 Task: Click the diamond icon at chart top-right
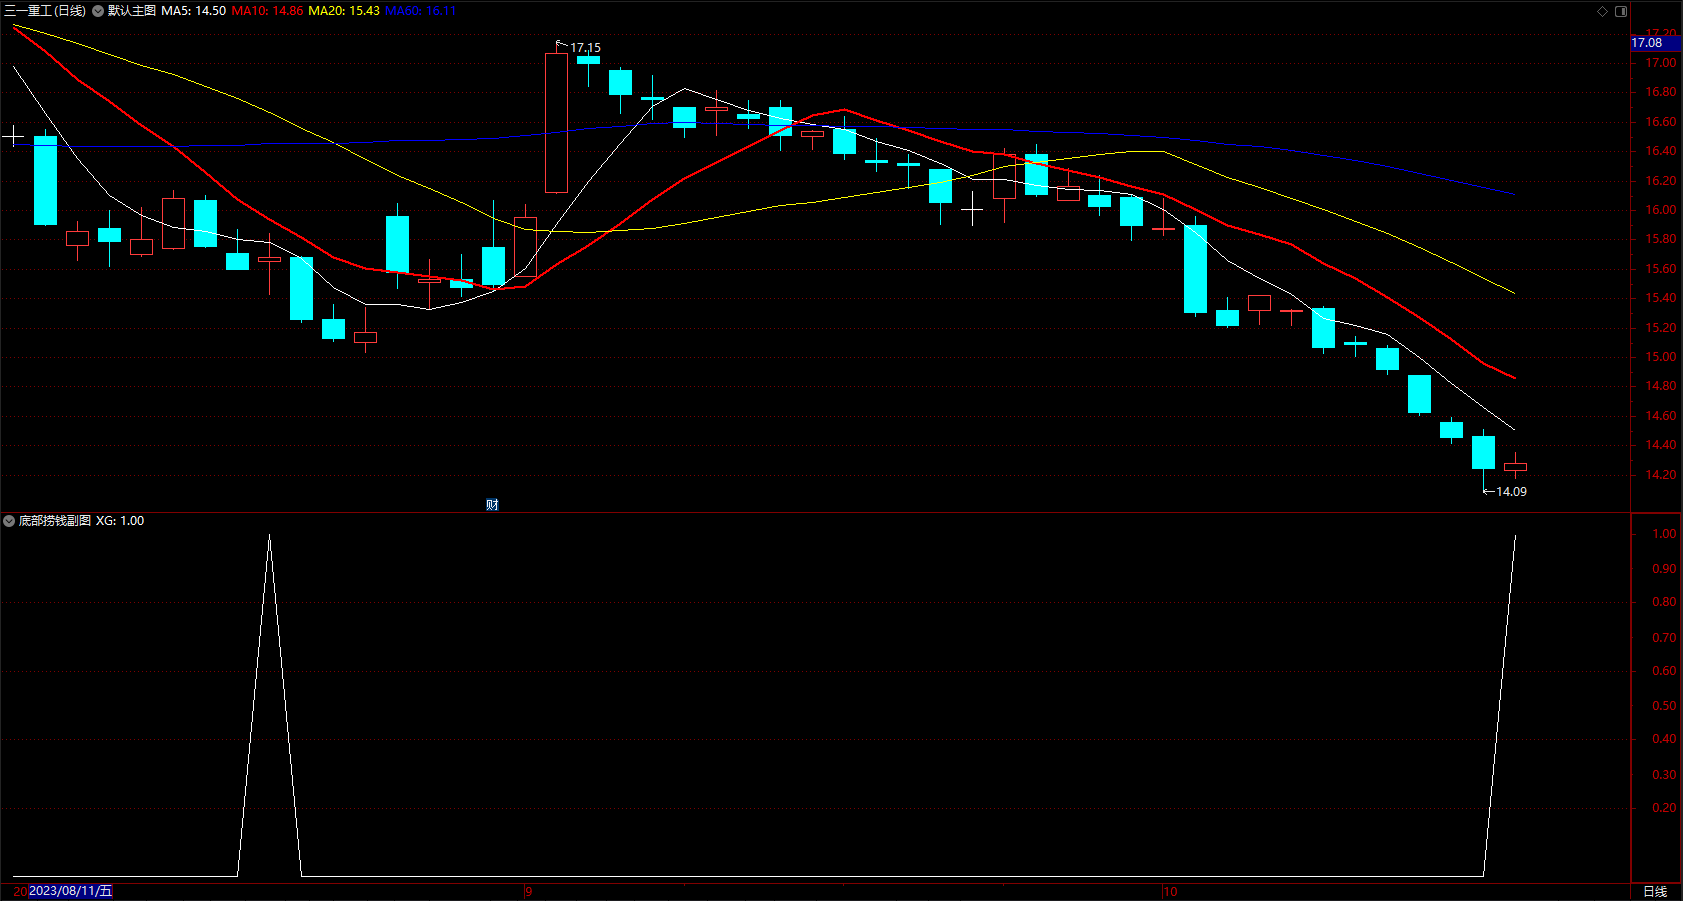tap(1602, 11)
